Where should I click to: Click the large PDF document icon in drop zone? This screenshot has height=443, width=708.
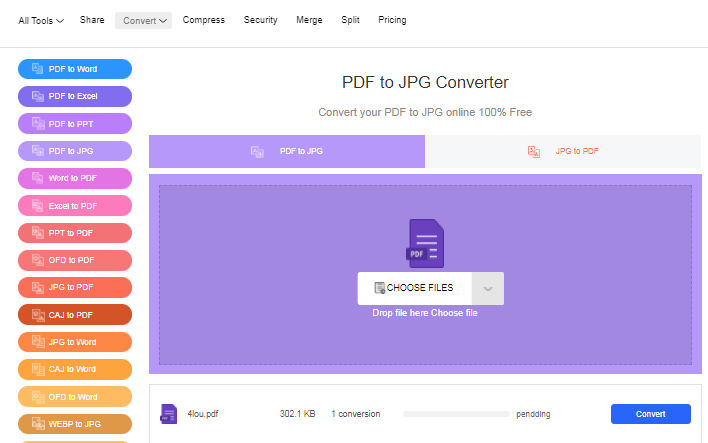click(425, 243)
